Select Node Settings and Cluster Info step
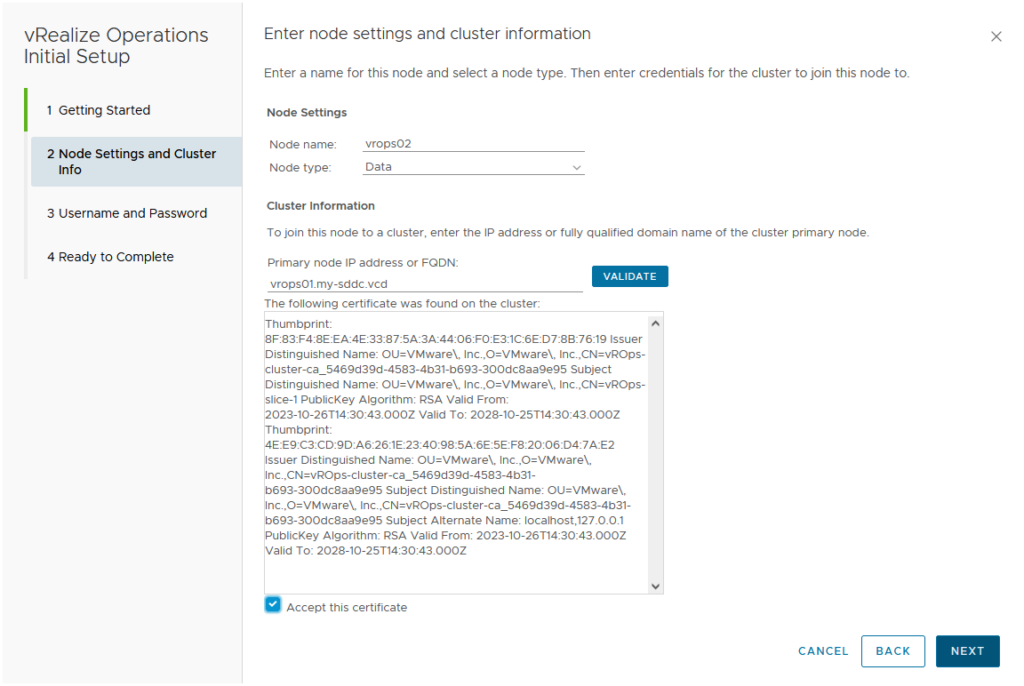 pyautogui.click(x=137, y=162)
